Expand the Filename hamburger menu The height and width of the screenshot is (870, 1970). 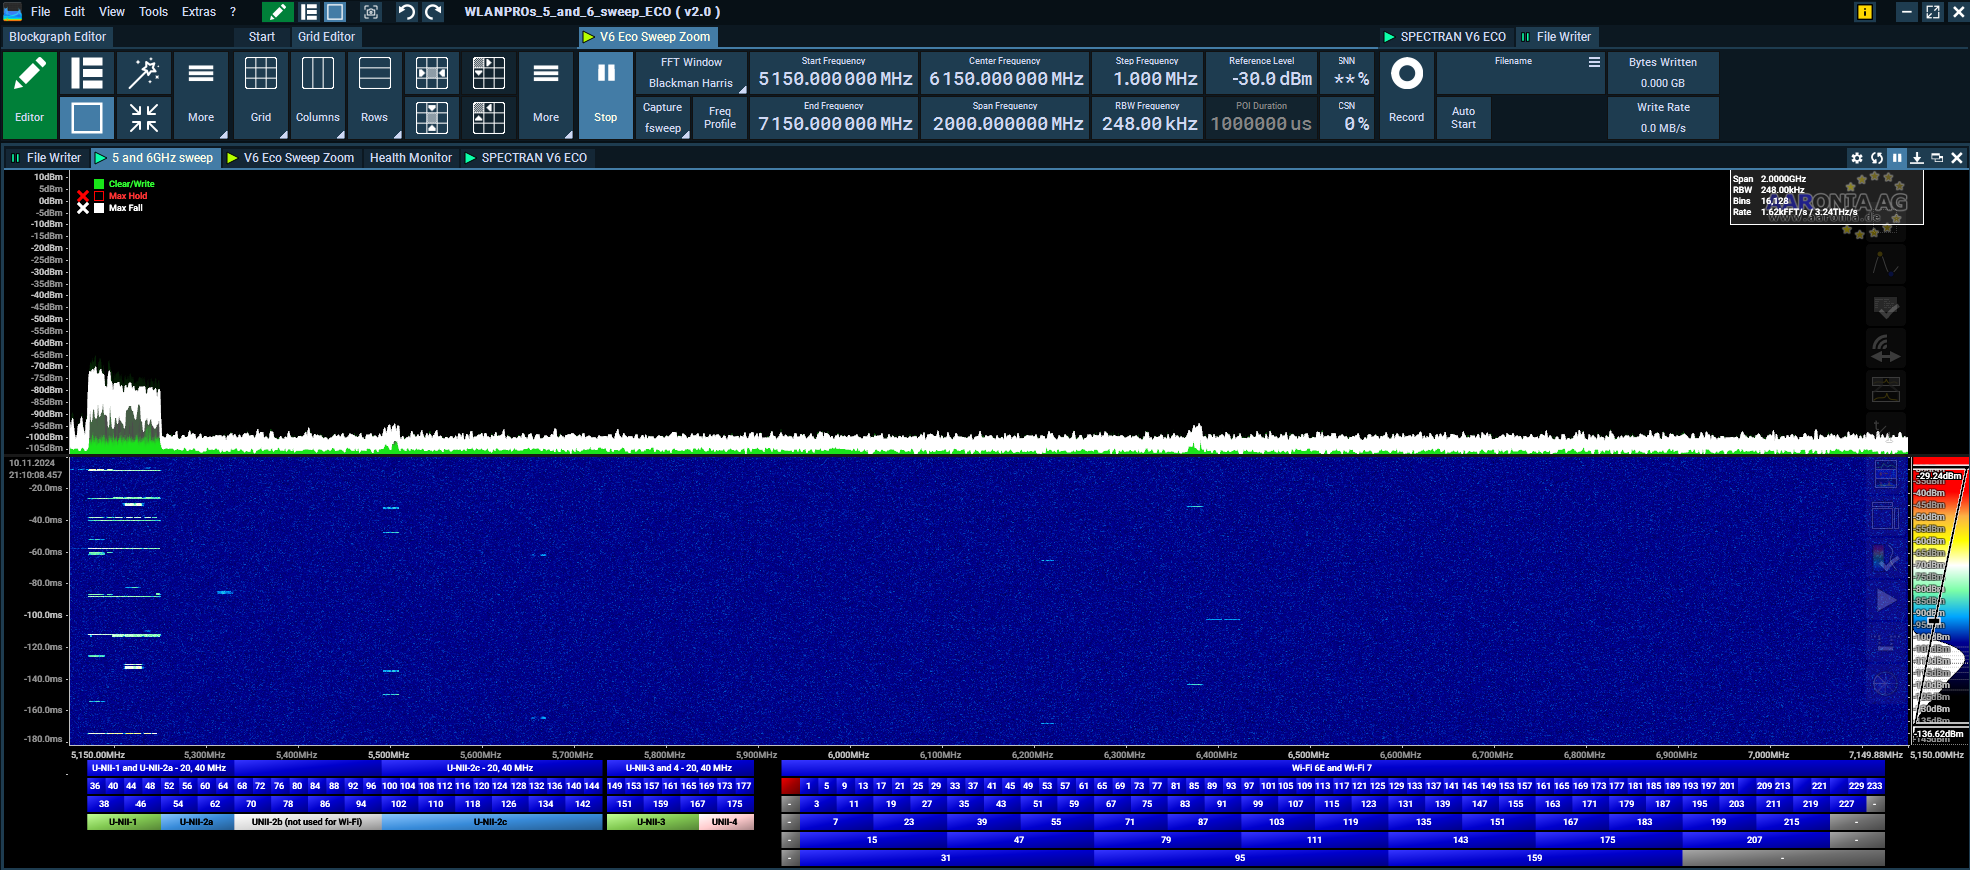[x=1594, y=62]
